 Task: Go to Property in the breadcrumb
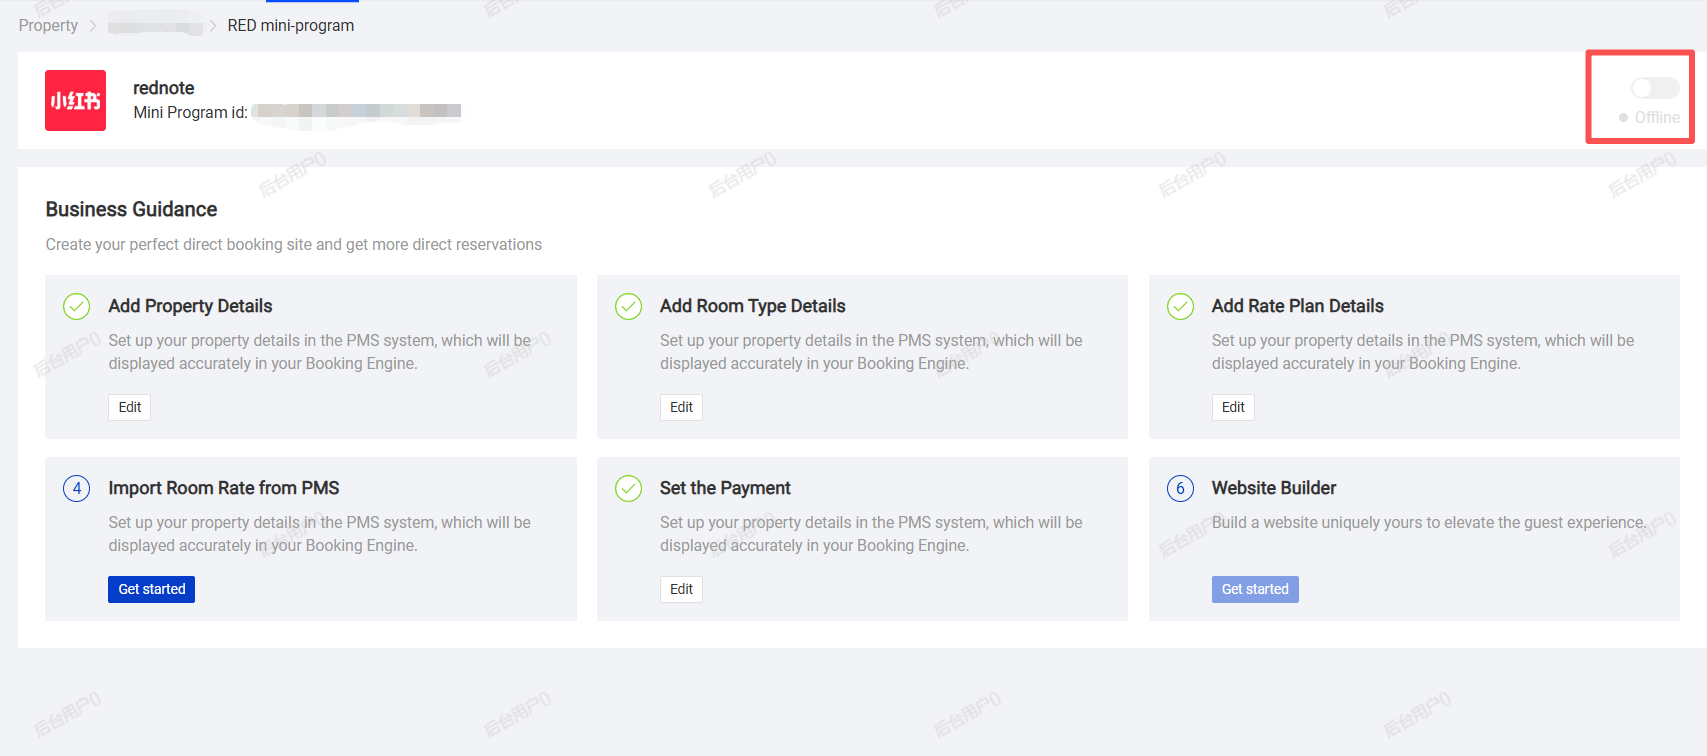coord(48,25)
